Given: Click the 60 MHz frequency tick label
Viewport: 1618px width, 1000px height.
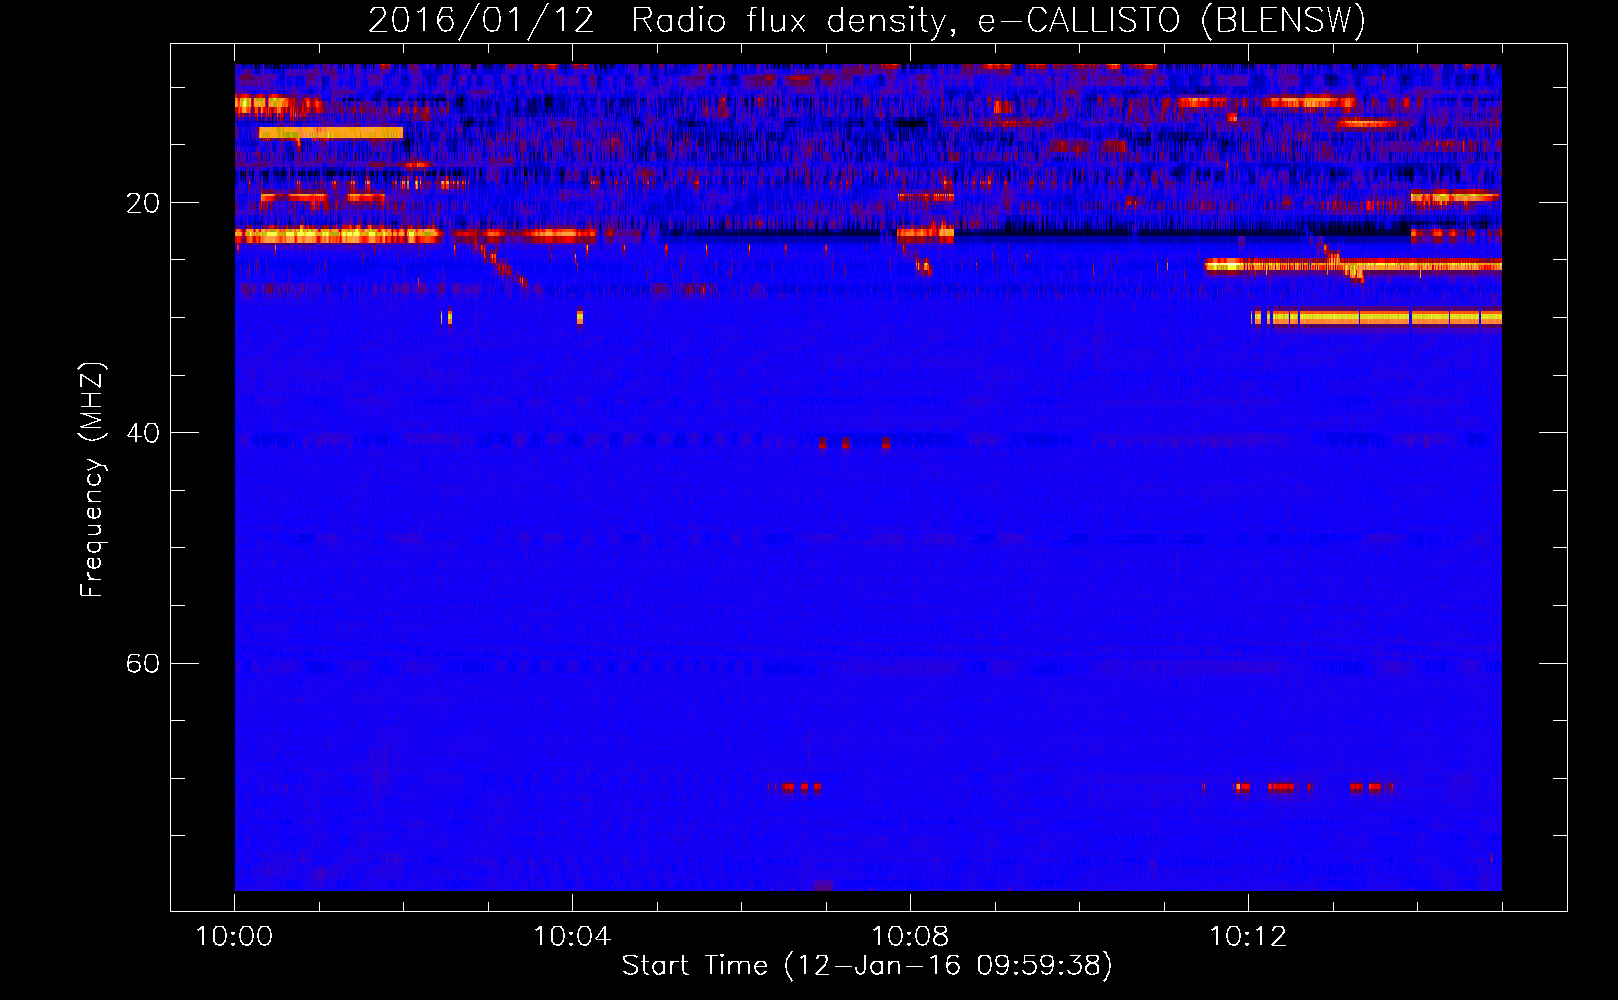Looking at the screenshot, I should 142,663.
